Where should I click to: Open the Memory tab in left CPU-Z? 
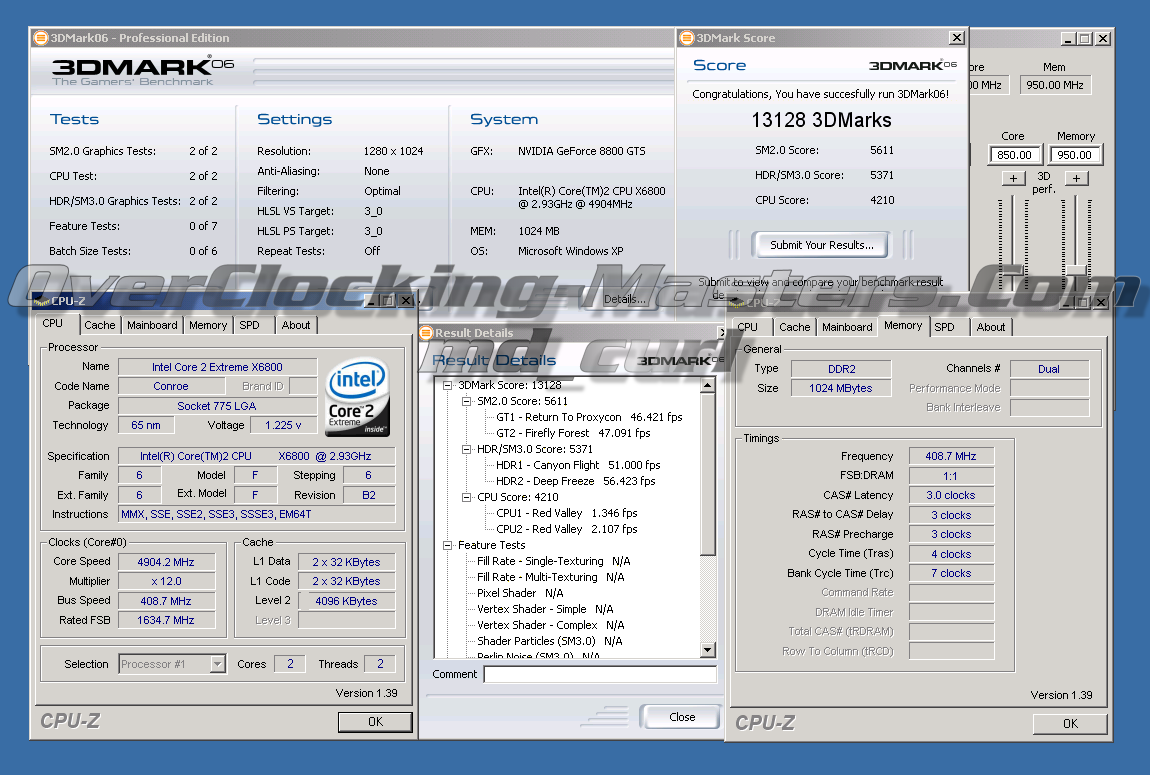point(208,326)
